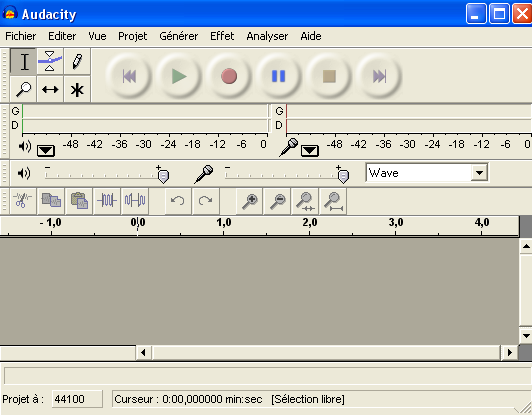This screenshot has width=532, height=415.
Task: Click the 2,0 mark on the timeline ruler
Action: [310, 223]
